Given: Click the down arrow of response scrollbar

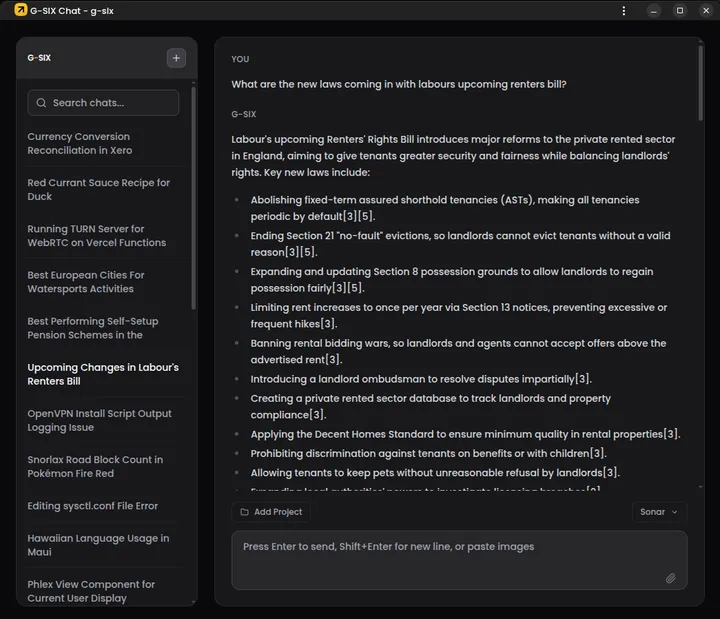Looking at the screenshot, I should (x=700, y=487).
